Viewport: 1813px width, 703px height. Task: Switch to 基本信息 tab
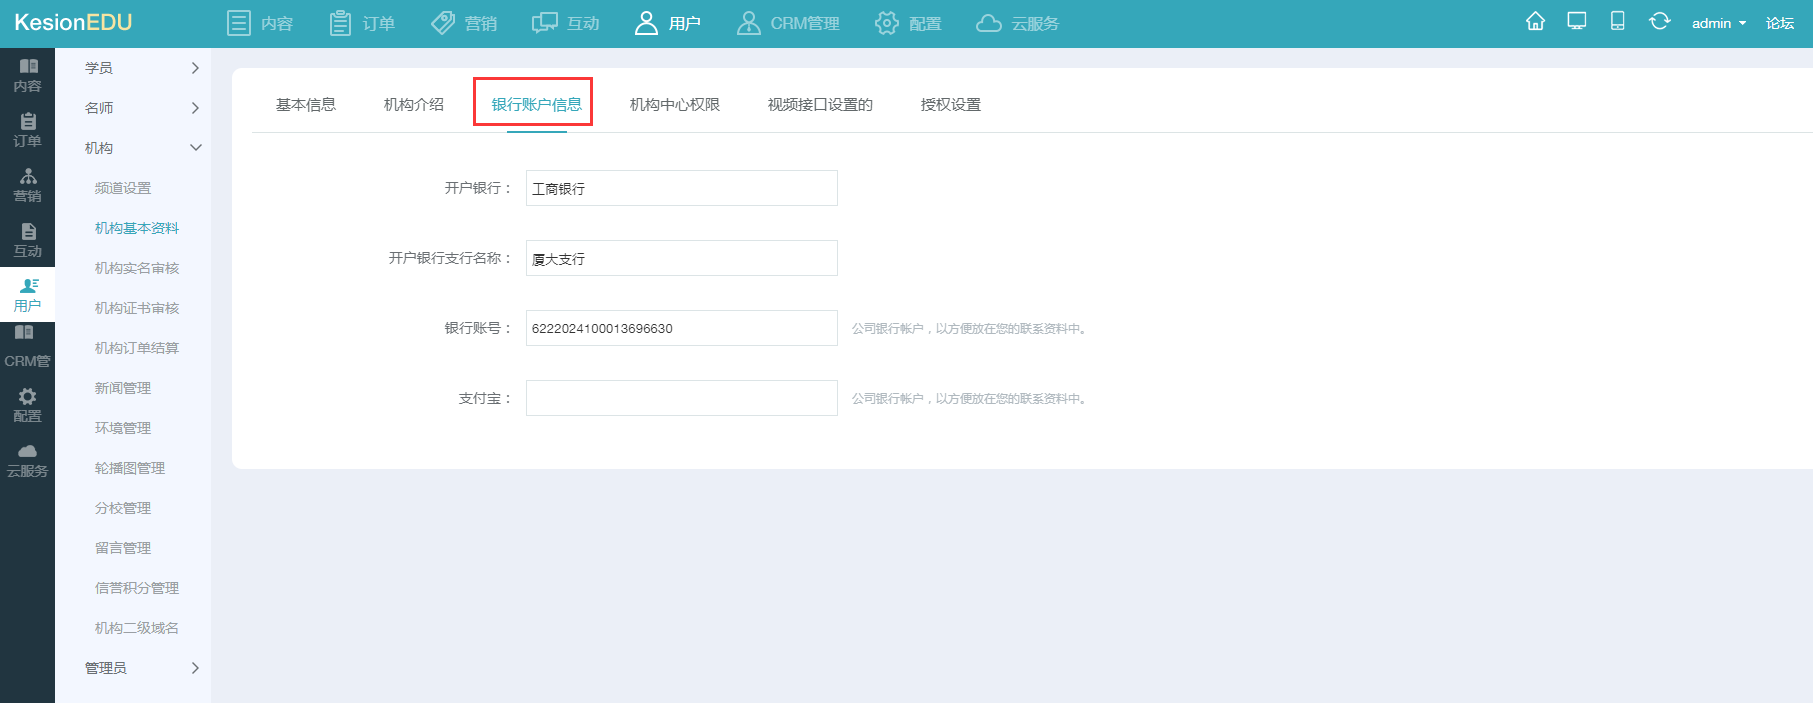[x=306, y=105]
